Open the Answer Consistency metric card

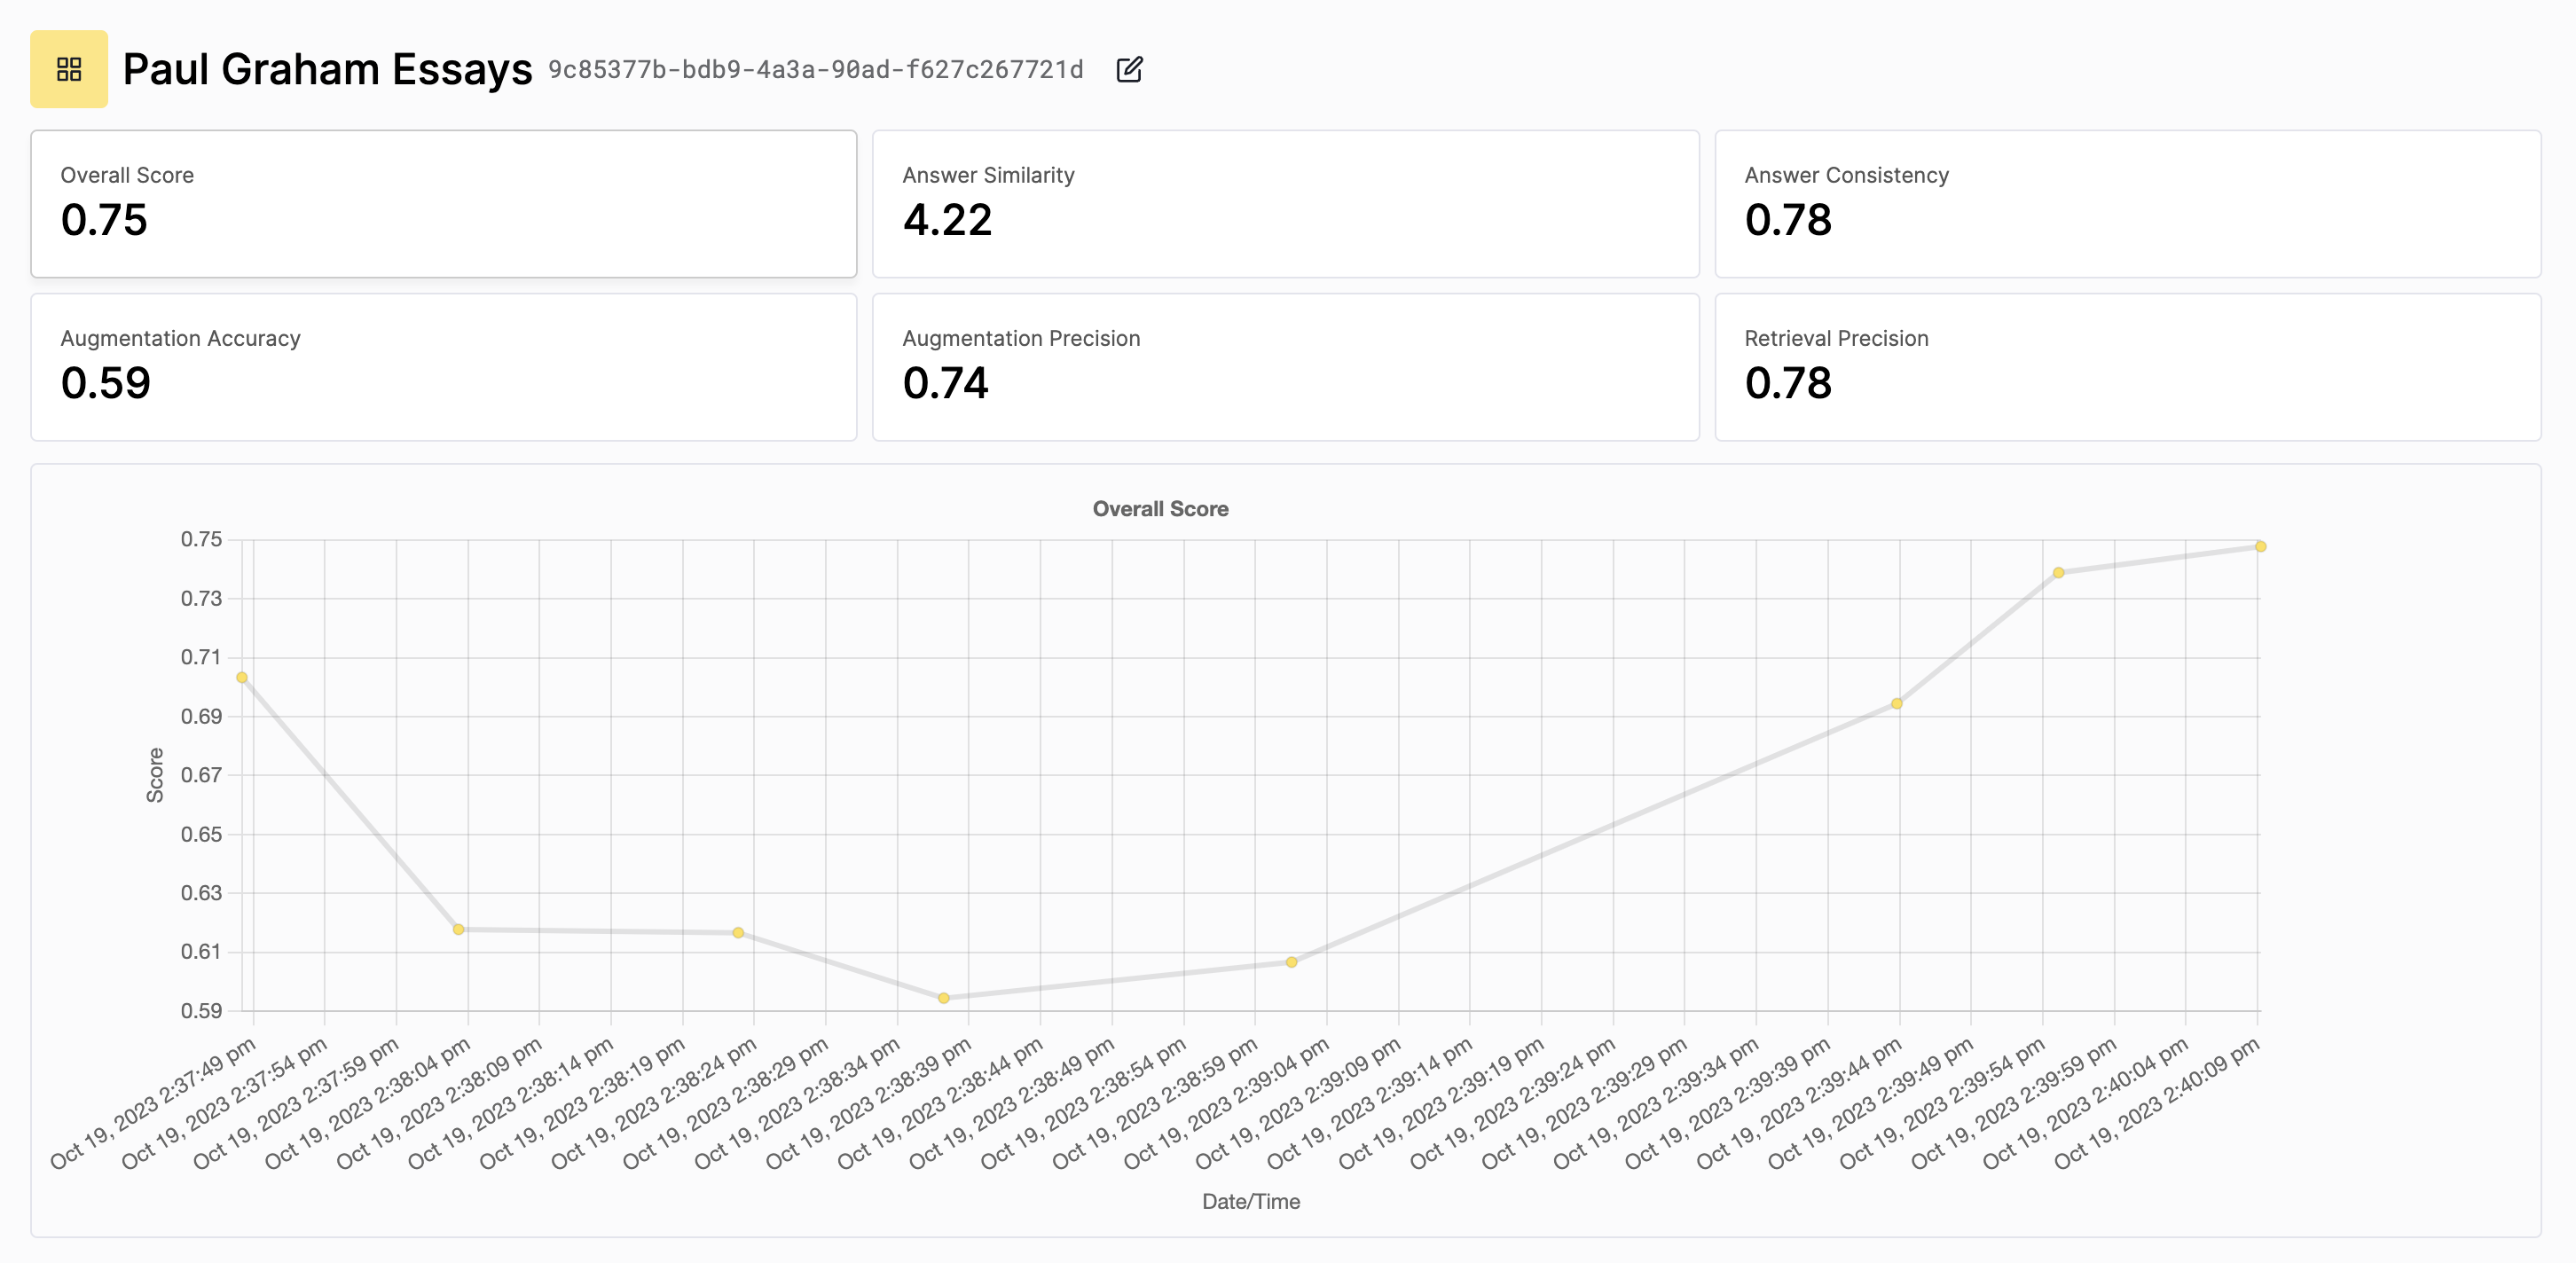coord(2127,203)
